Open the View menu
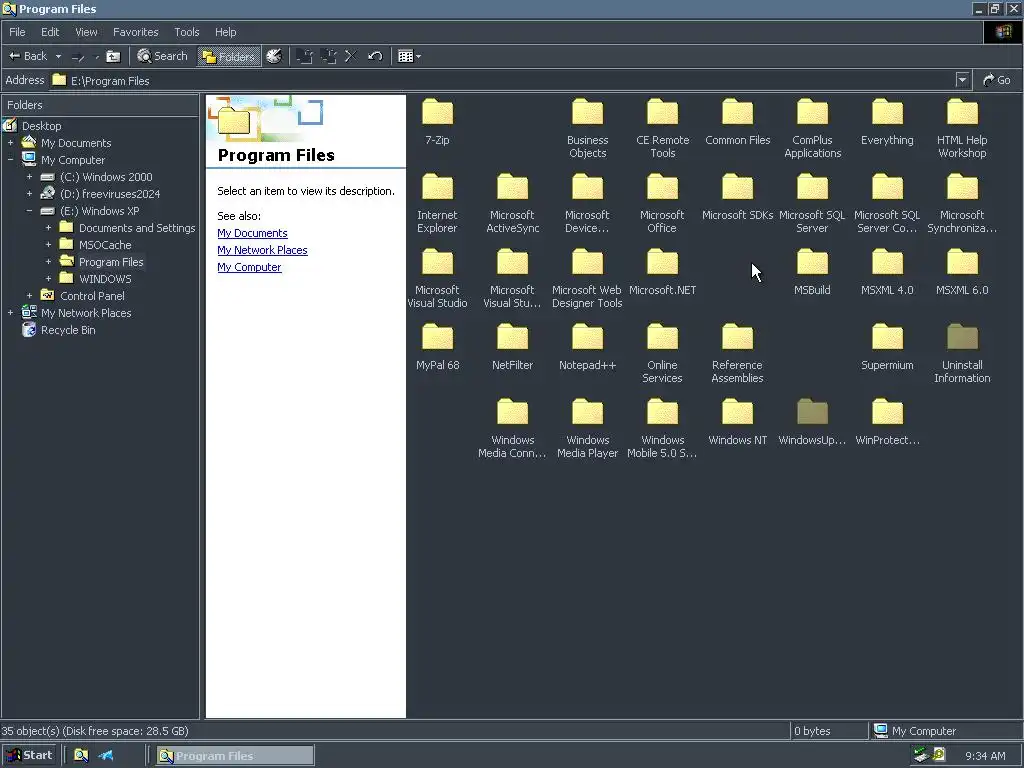 (86, 32)
